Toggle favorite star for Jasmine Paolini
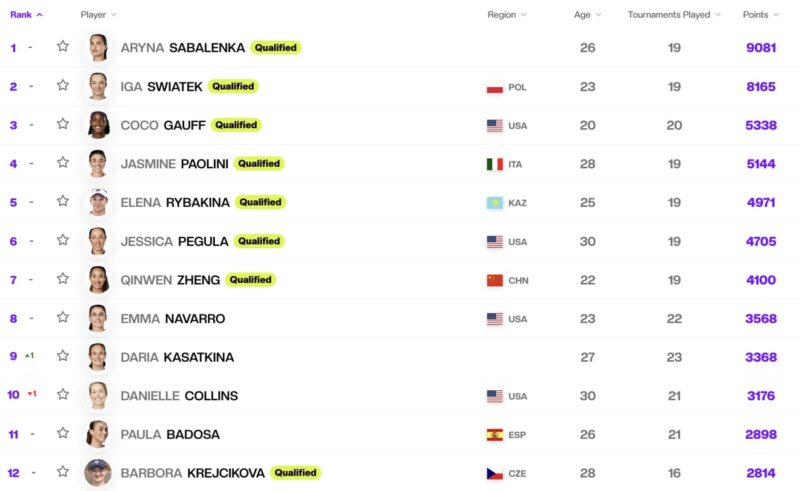Screen dimensions: 800x491 pyautogui.click(x=63, y=163)
